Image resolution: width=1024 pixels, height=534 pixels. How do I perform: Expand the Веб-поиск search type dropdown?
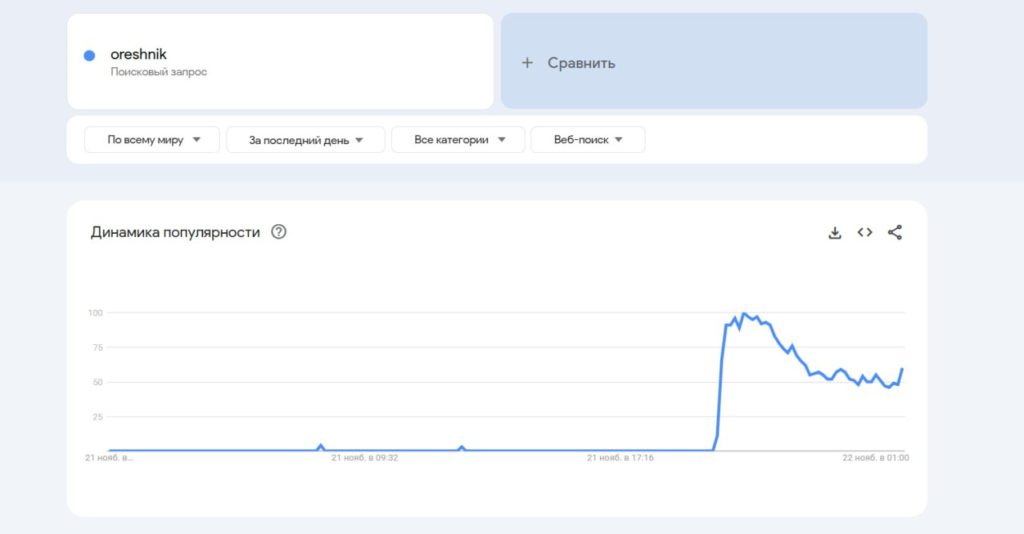(588, 140)
